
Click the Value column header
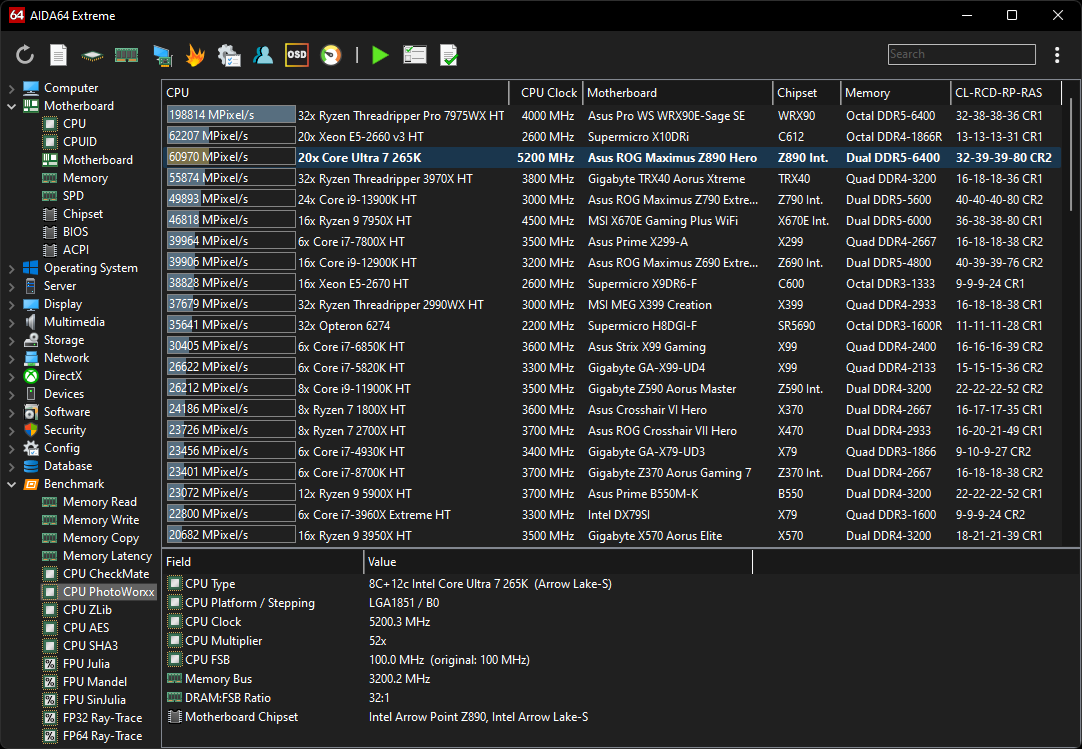[558, 562]
